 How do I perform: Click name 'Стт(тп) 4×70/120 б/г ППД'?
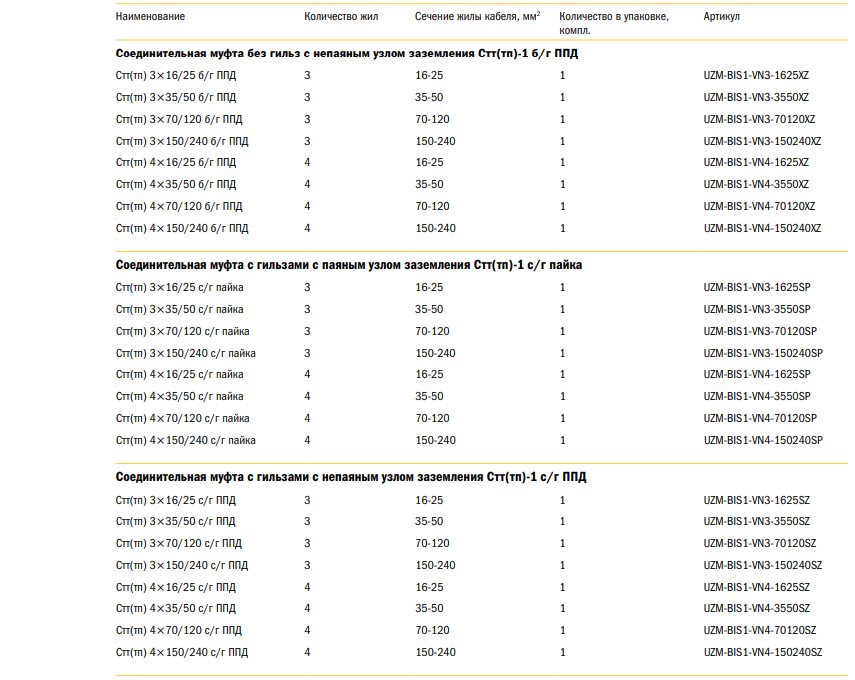pyautogui.click(x=179, y=207)
